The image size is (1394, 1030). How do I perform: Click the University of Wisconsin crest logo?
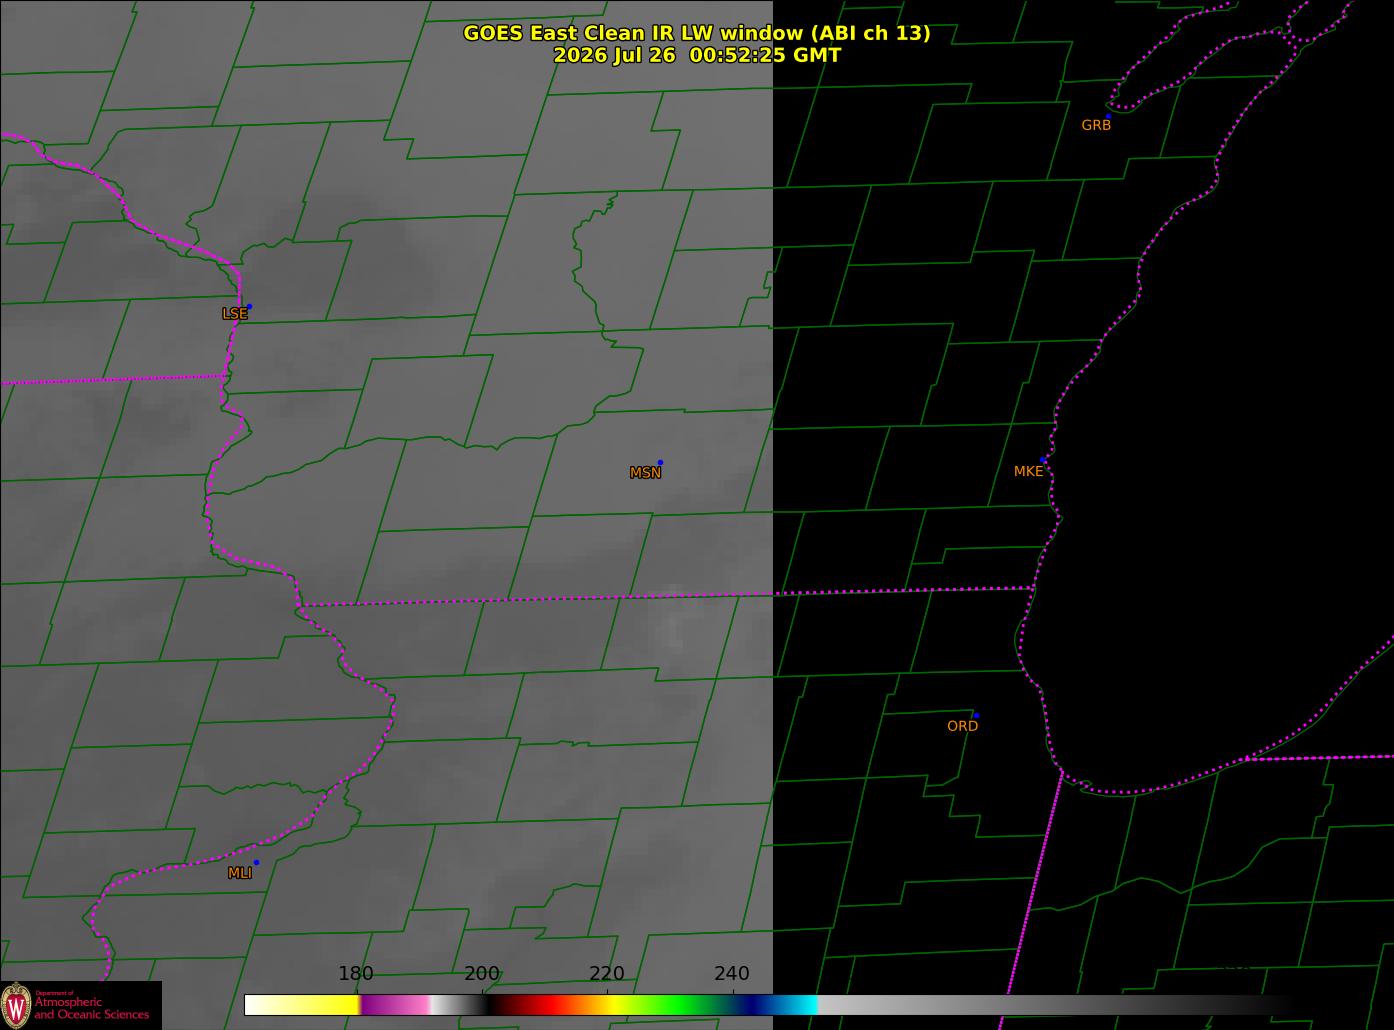click(16, 1004)
